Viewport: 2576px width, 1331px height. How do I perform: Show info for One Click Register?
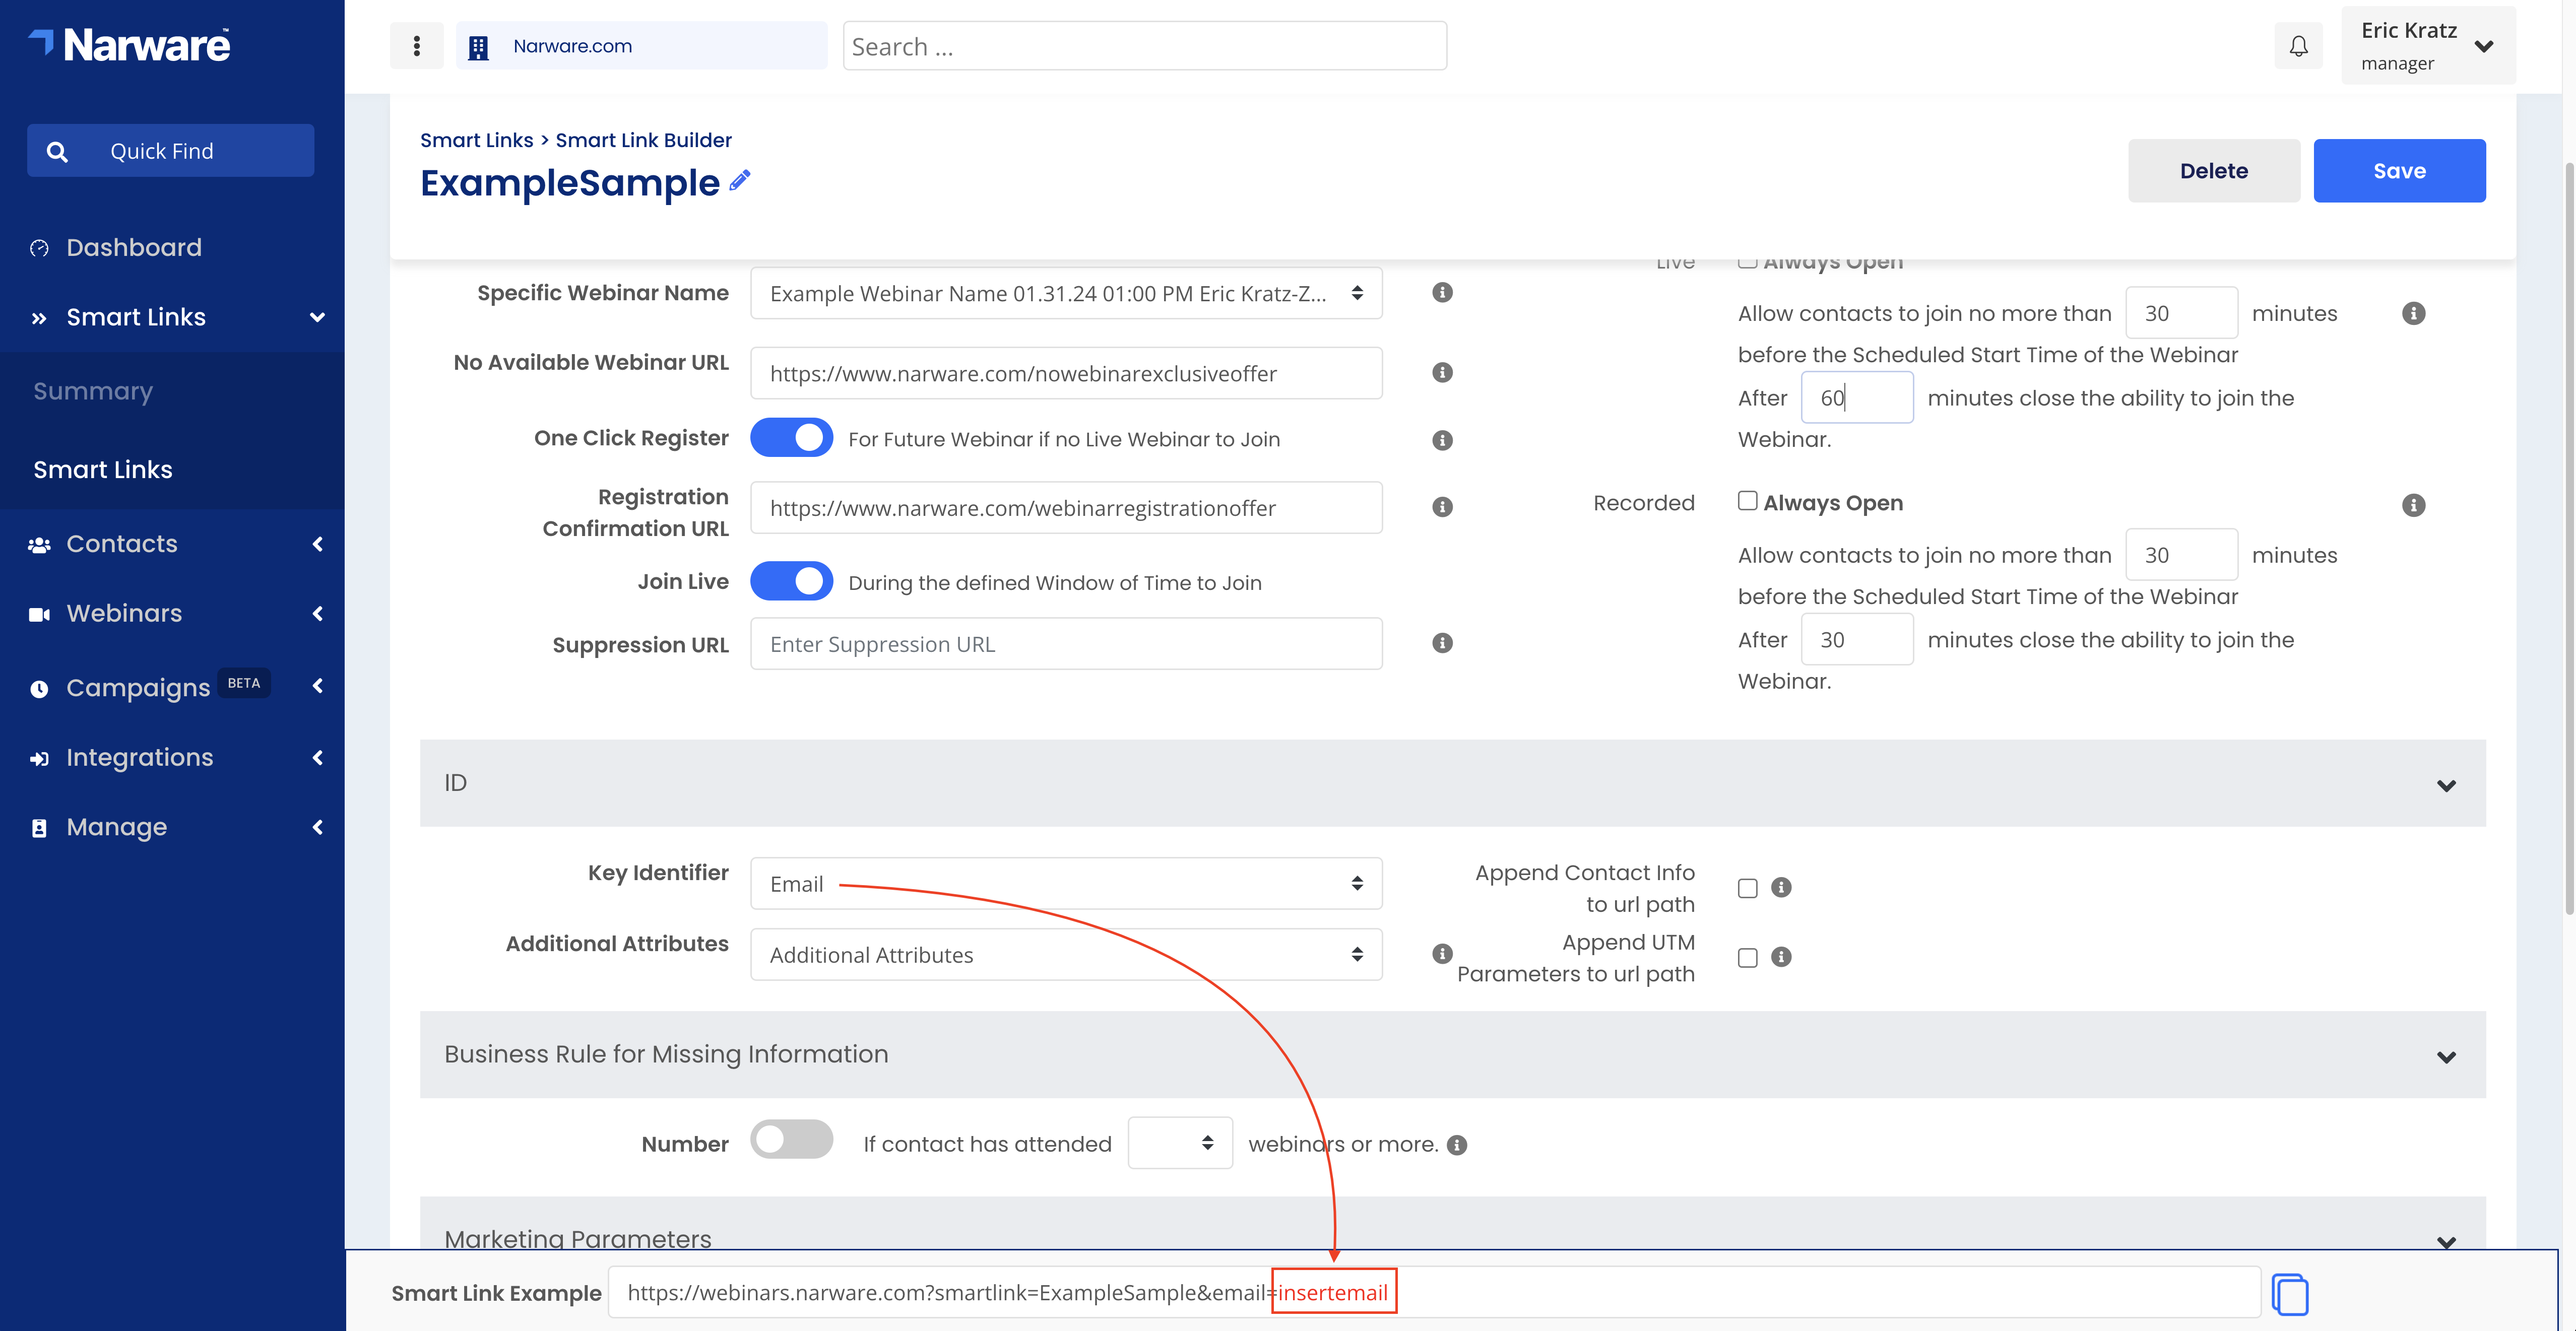pos(1442,440)
